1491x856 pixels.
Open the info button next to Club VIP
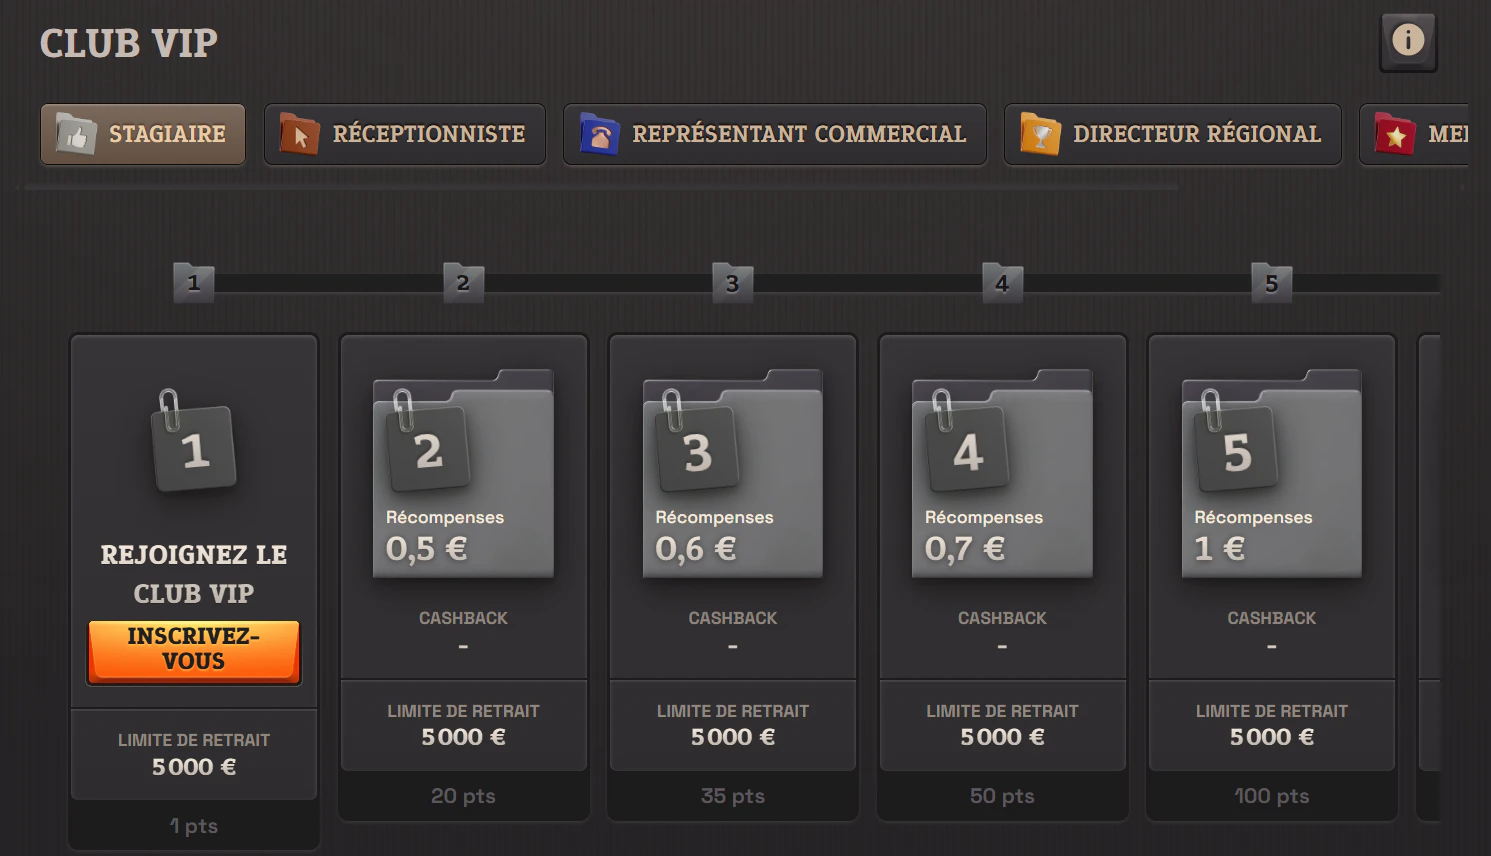coord(1408,42)
